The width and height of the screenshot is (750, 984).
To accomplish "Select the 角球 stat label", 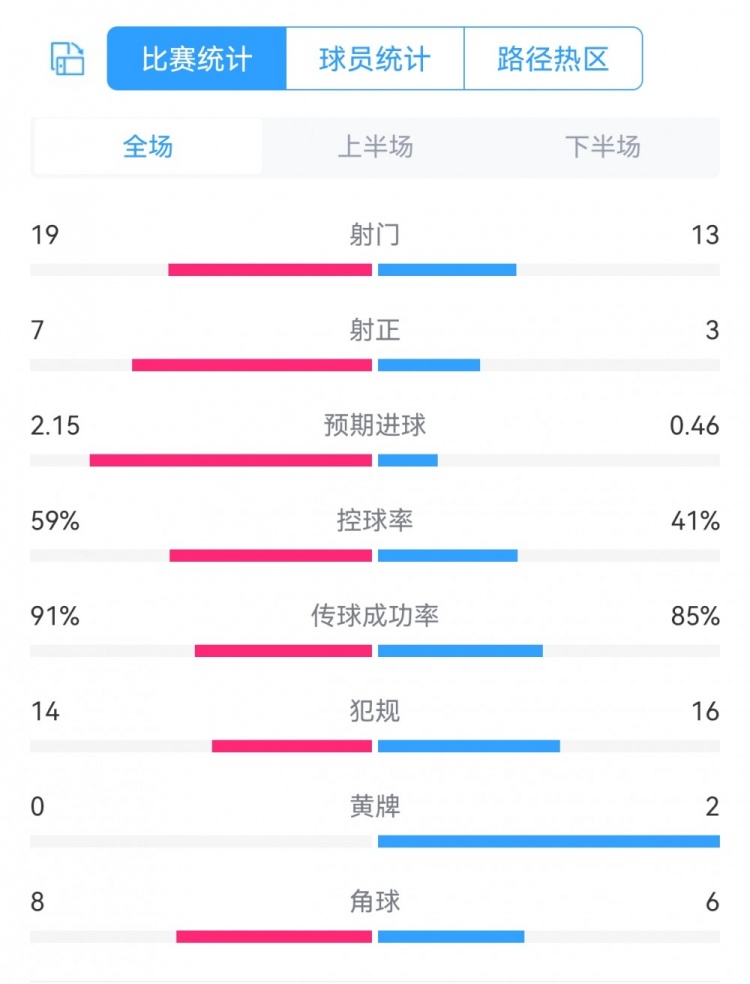I will click(x=375, y=902).
